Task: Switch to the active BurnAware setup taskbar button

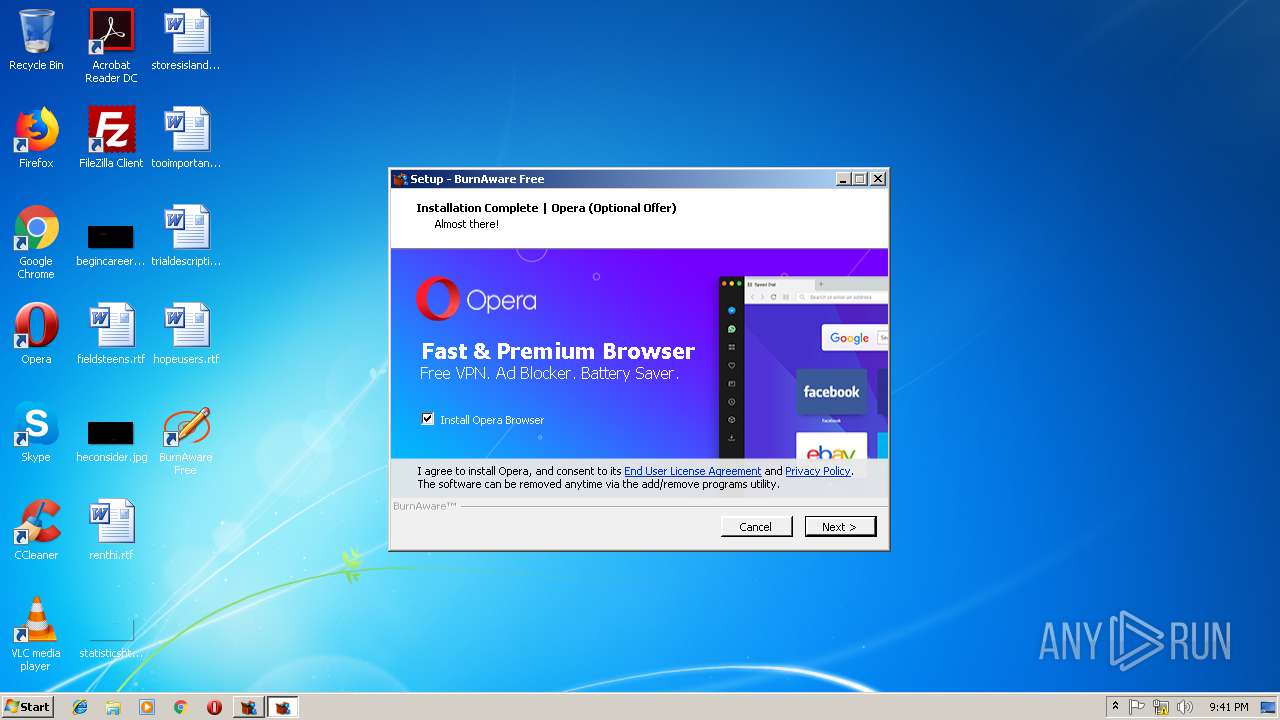Action: pos(283,707)
